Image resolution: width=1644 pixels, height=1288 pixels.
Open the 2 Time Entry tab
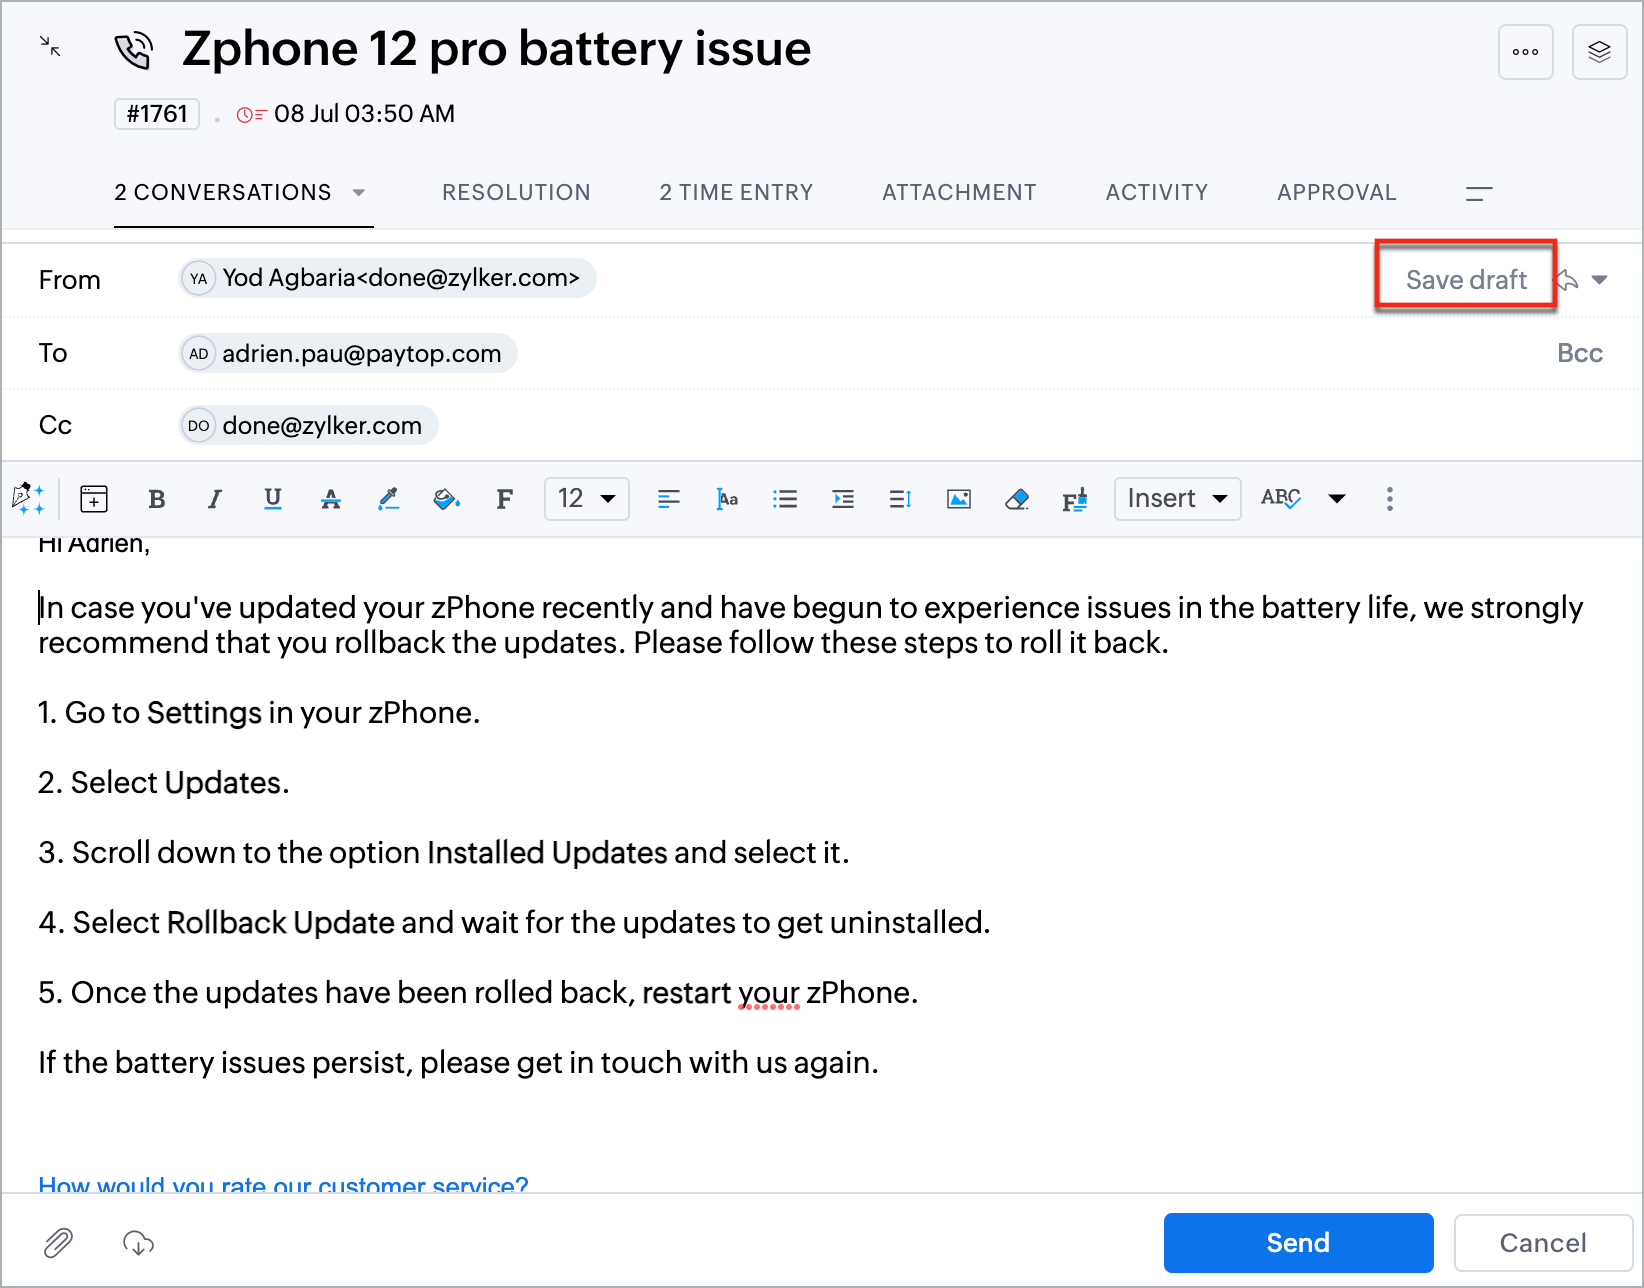click(x=736, y=192)
